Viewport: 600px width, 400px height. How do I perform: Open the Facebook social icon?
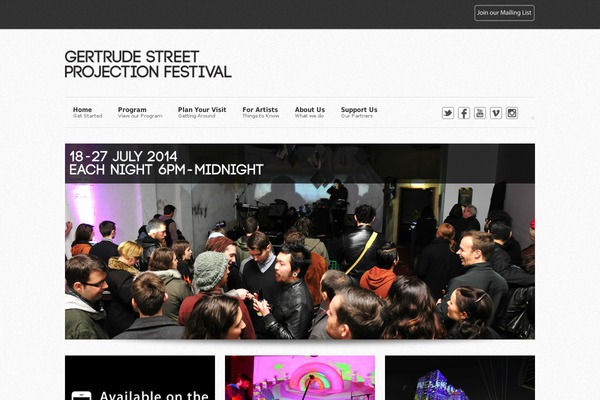pyautogui.click(x=464, y=113)
